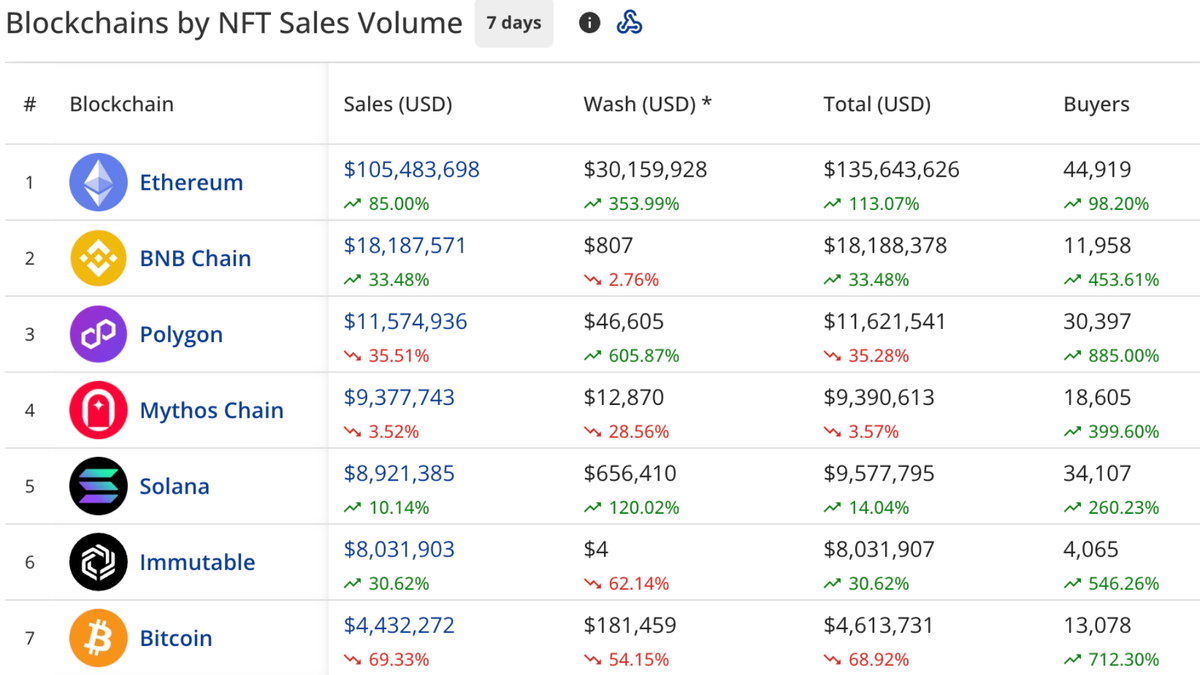The width and height of the screenshot is (1200, 675).
Task: Sort by the Sales (USD) column header
Action: tap(398, 104)
